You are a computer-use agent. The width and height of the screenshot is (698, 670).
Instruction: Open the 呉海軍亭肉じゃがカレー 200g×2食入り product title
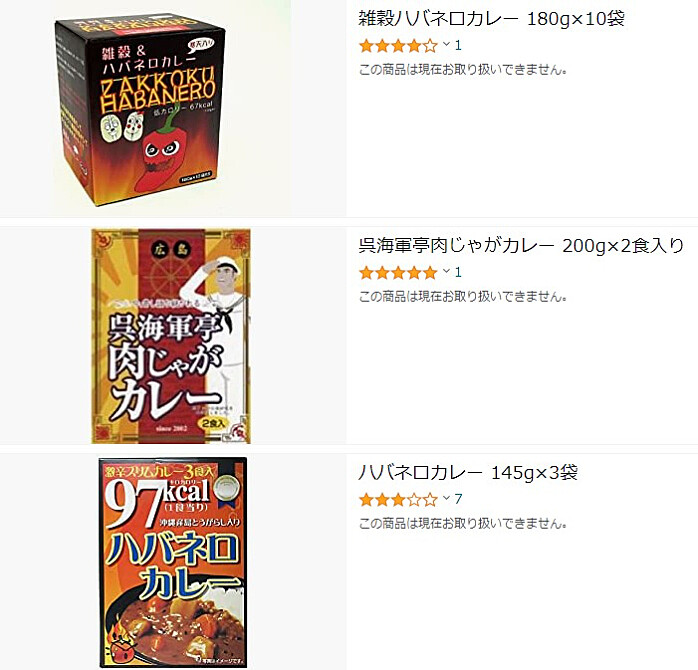tap(521, 246)
